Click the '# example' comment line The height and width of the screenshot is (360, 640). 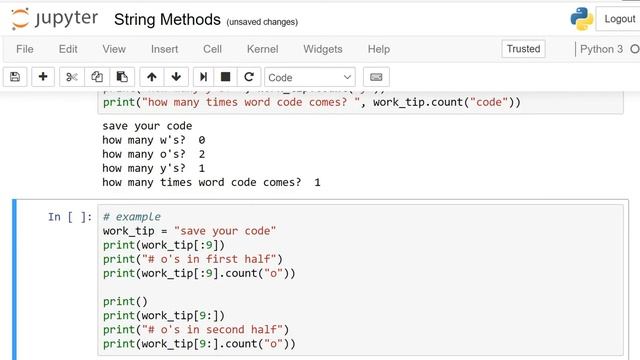click(132, 217)
